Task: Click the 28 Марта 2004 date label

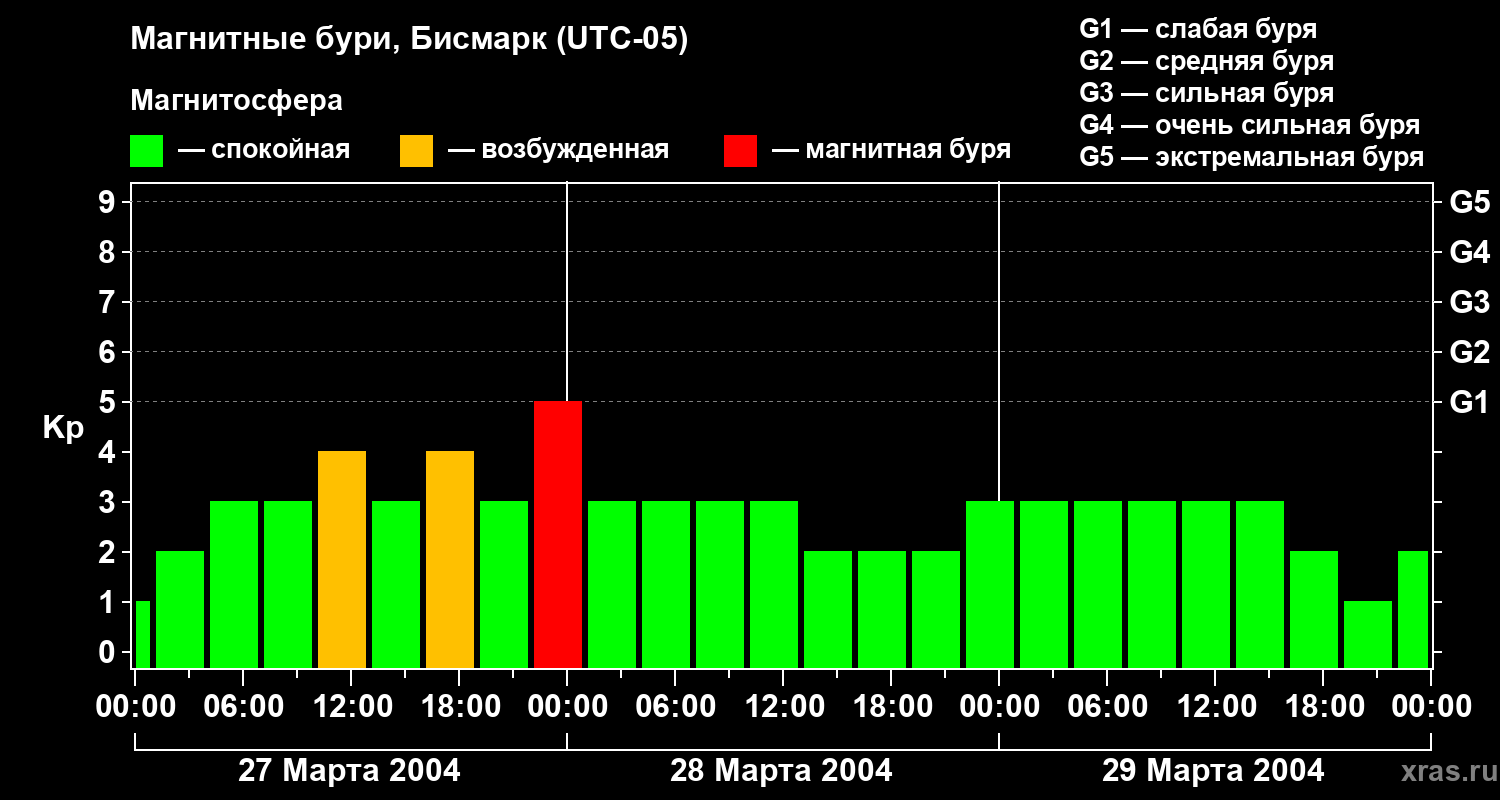Action: (x=781, y=771)
